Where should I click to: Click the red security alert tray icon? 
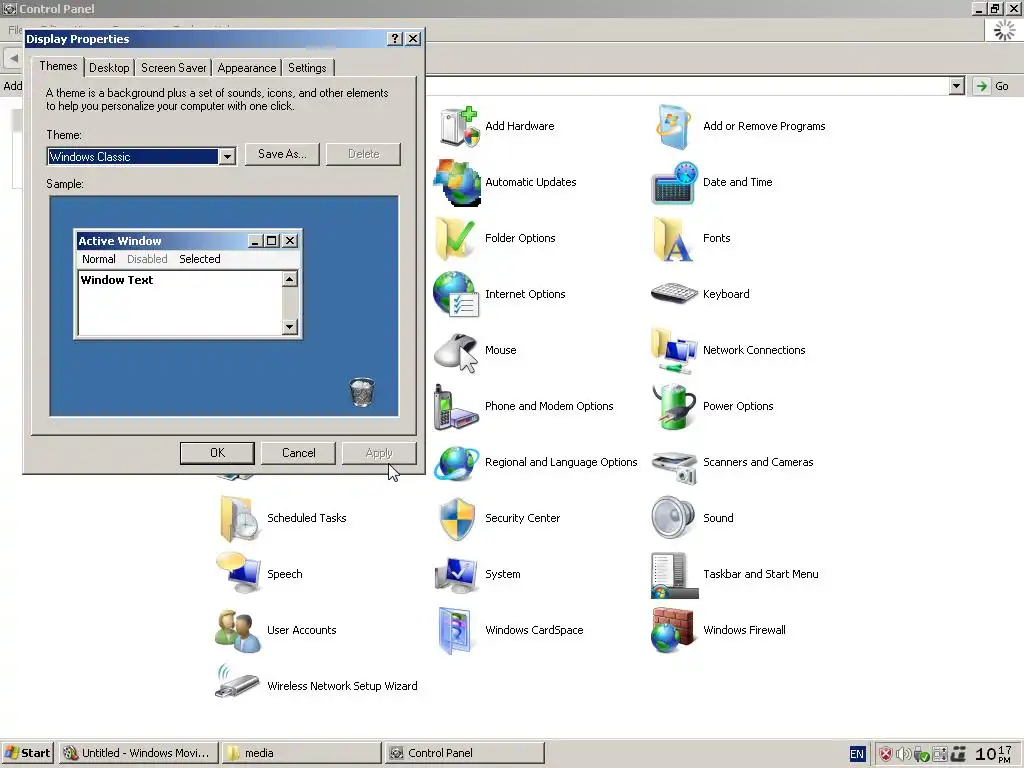tap(886, 754)
